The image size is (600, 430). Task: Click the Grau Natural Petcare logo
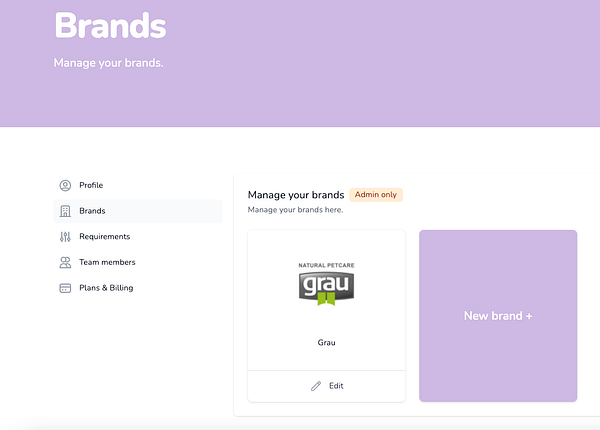click(326, 284)
